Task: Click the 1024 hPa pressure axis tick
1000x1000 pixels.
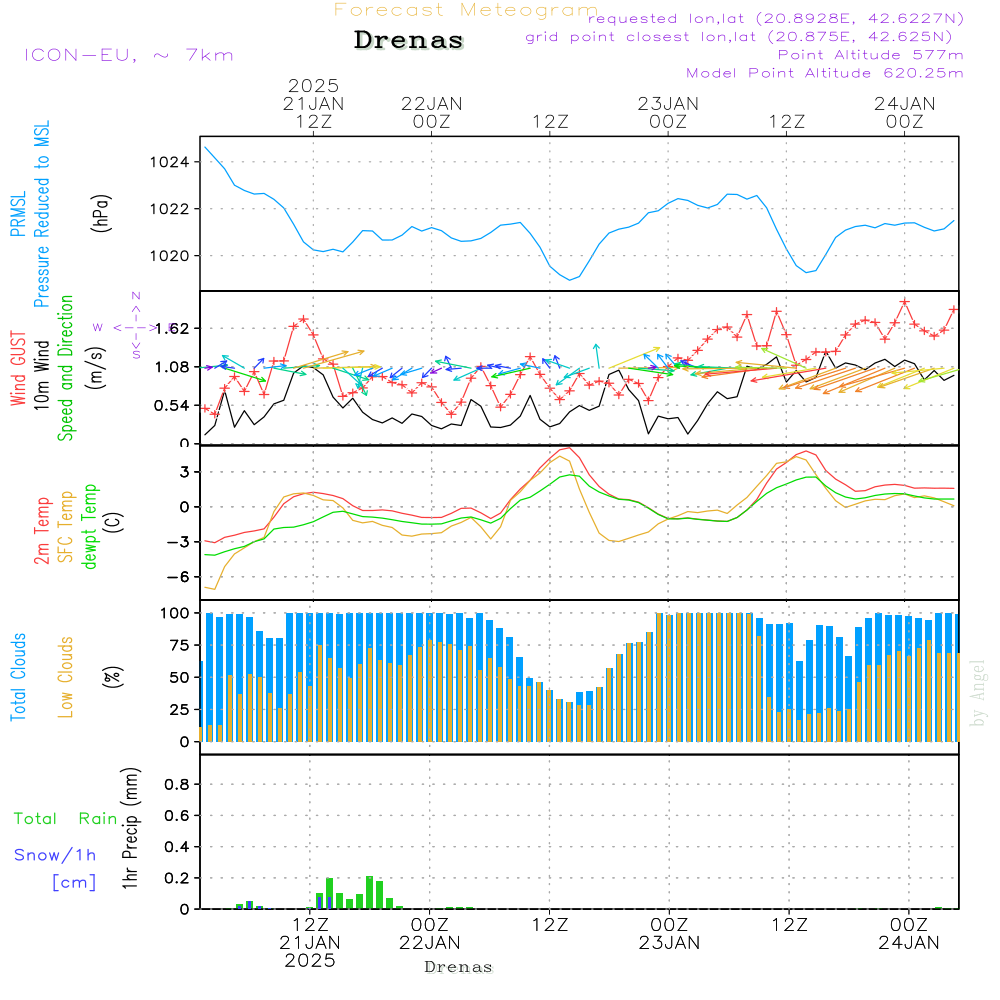Action: coord(170,162)
